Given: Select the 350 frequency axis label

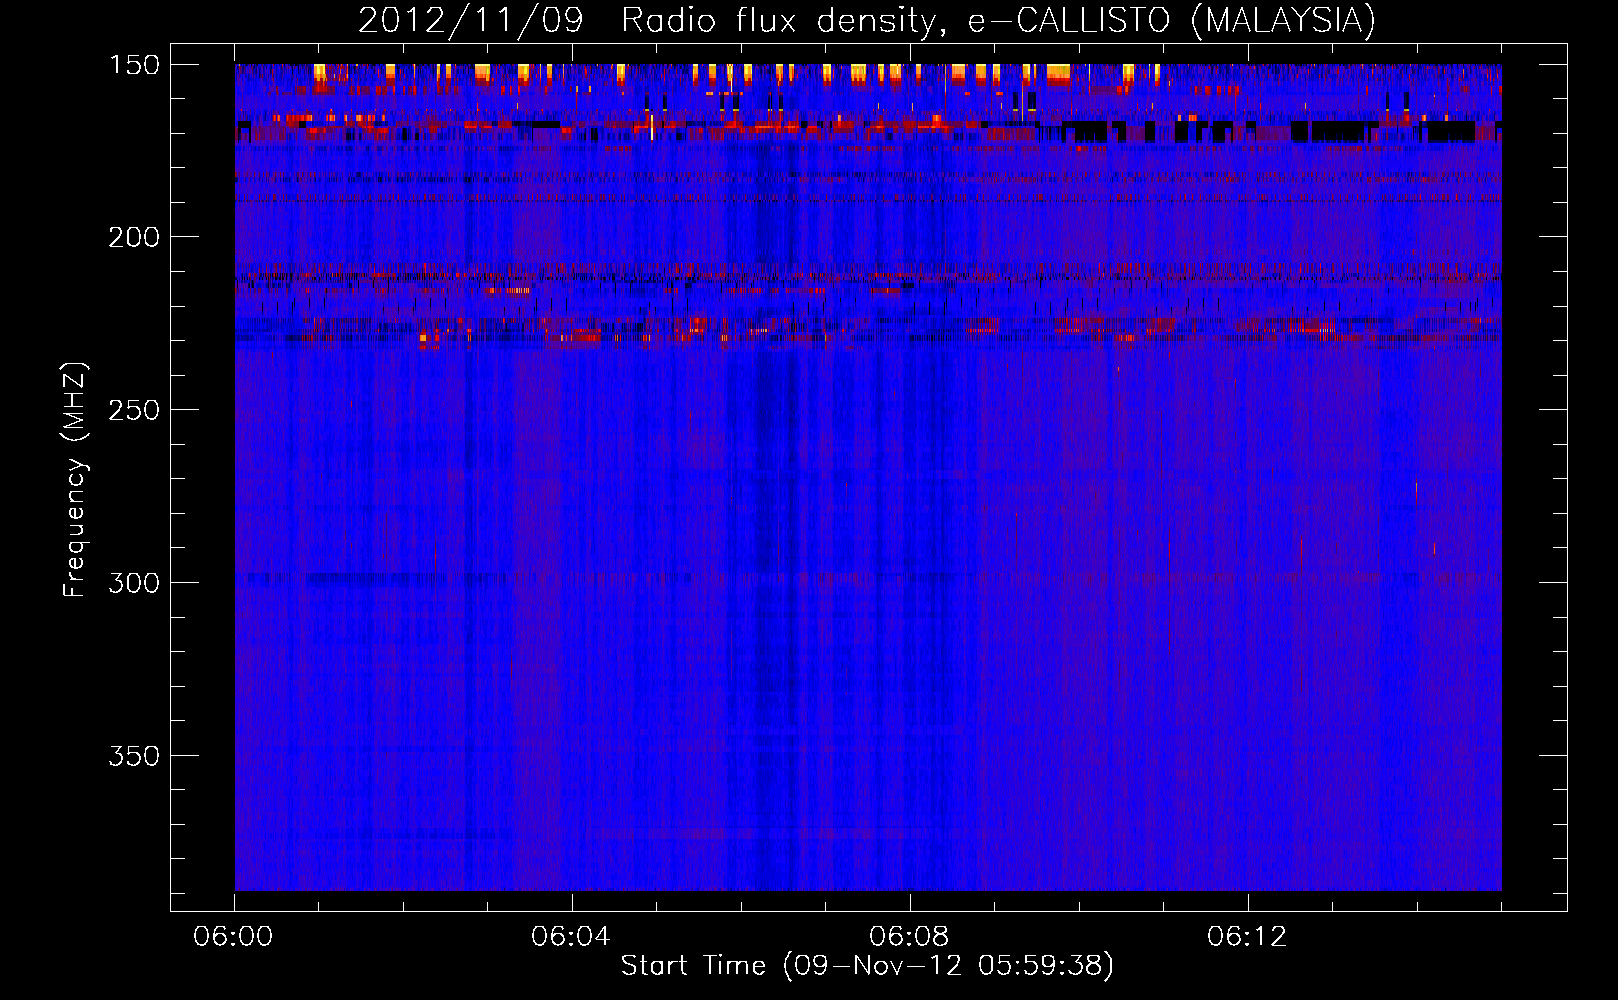Looking at the screenshot, I should pos(134,756).
